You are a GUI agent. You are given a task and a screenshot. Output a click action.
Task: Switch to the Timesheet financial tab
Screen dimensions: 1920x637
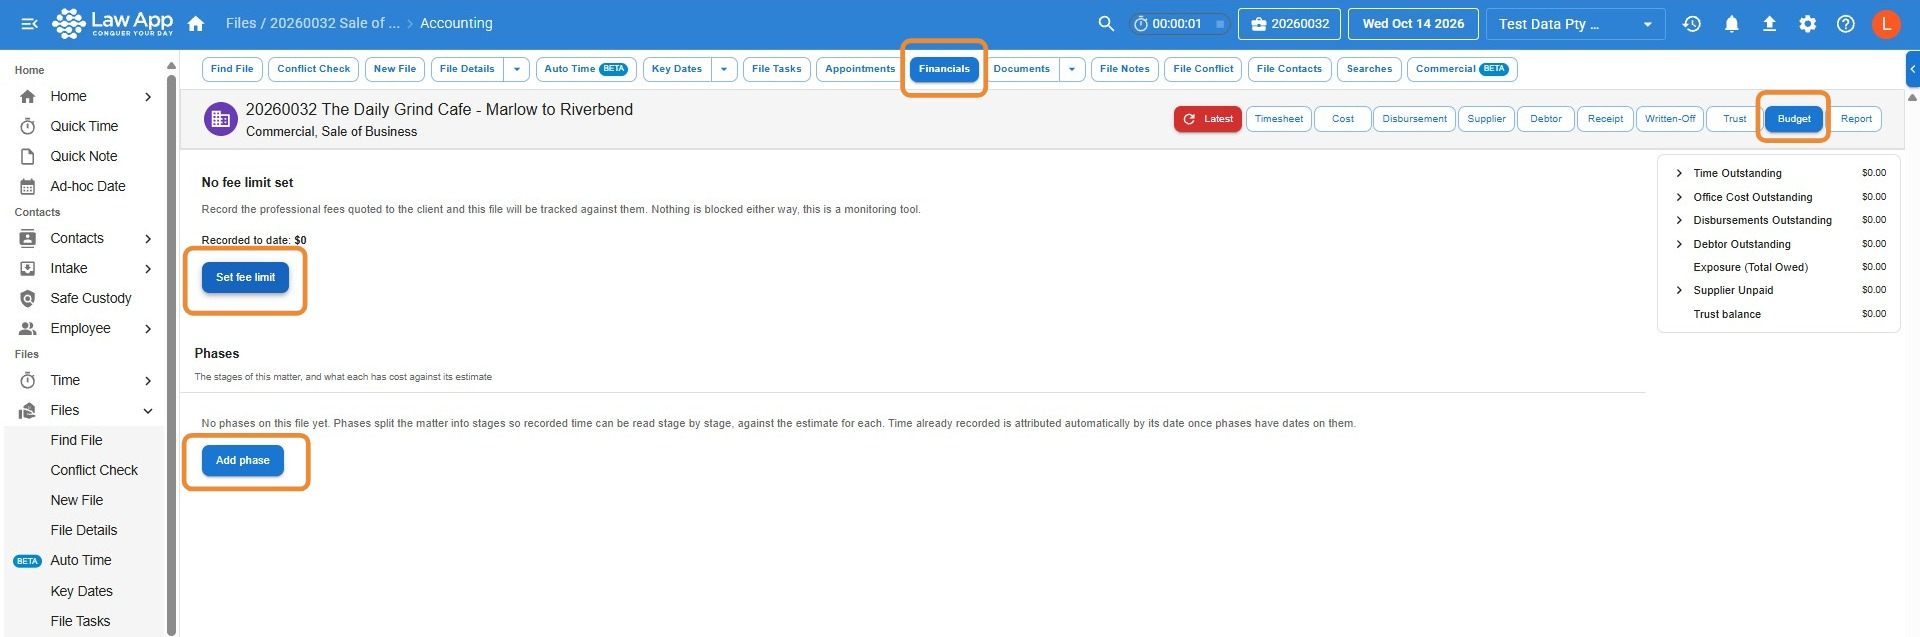1278,119
